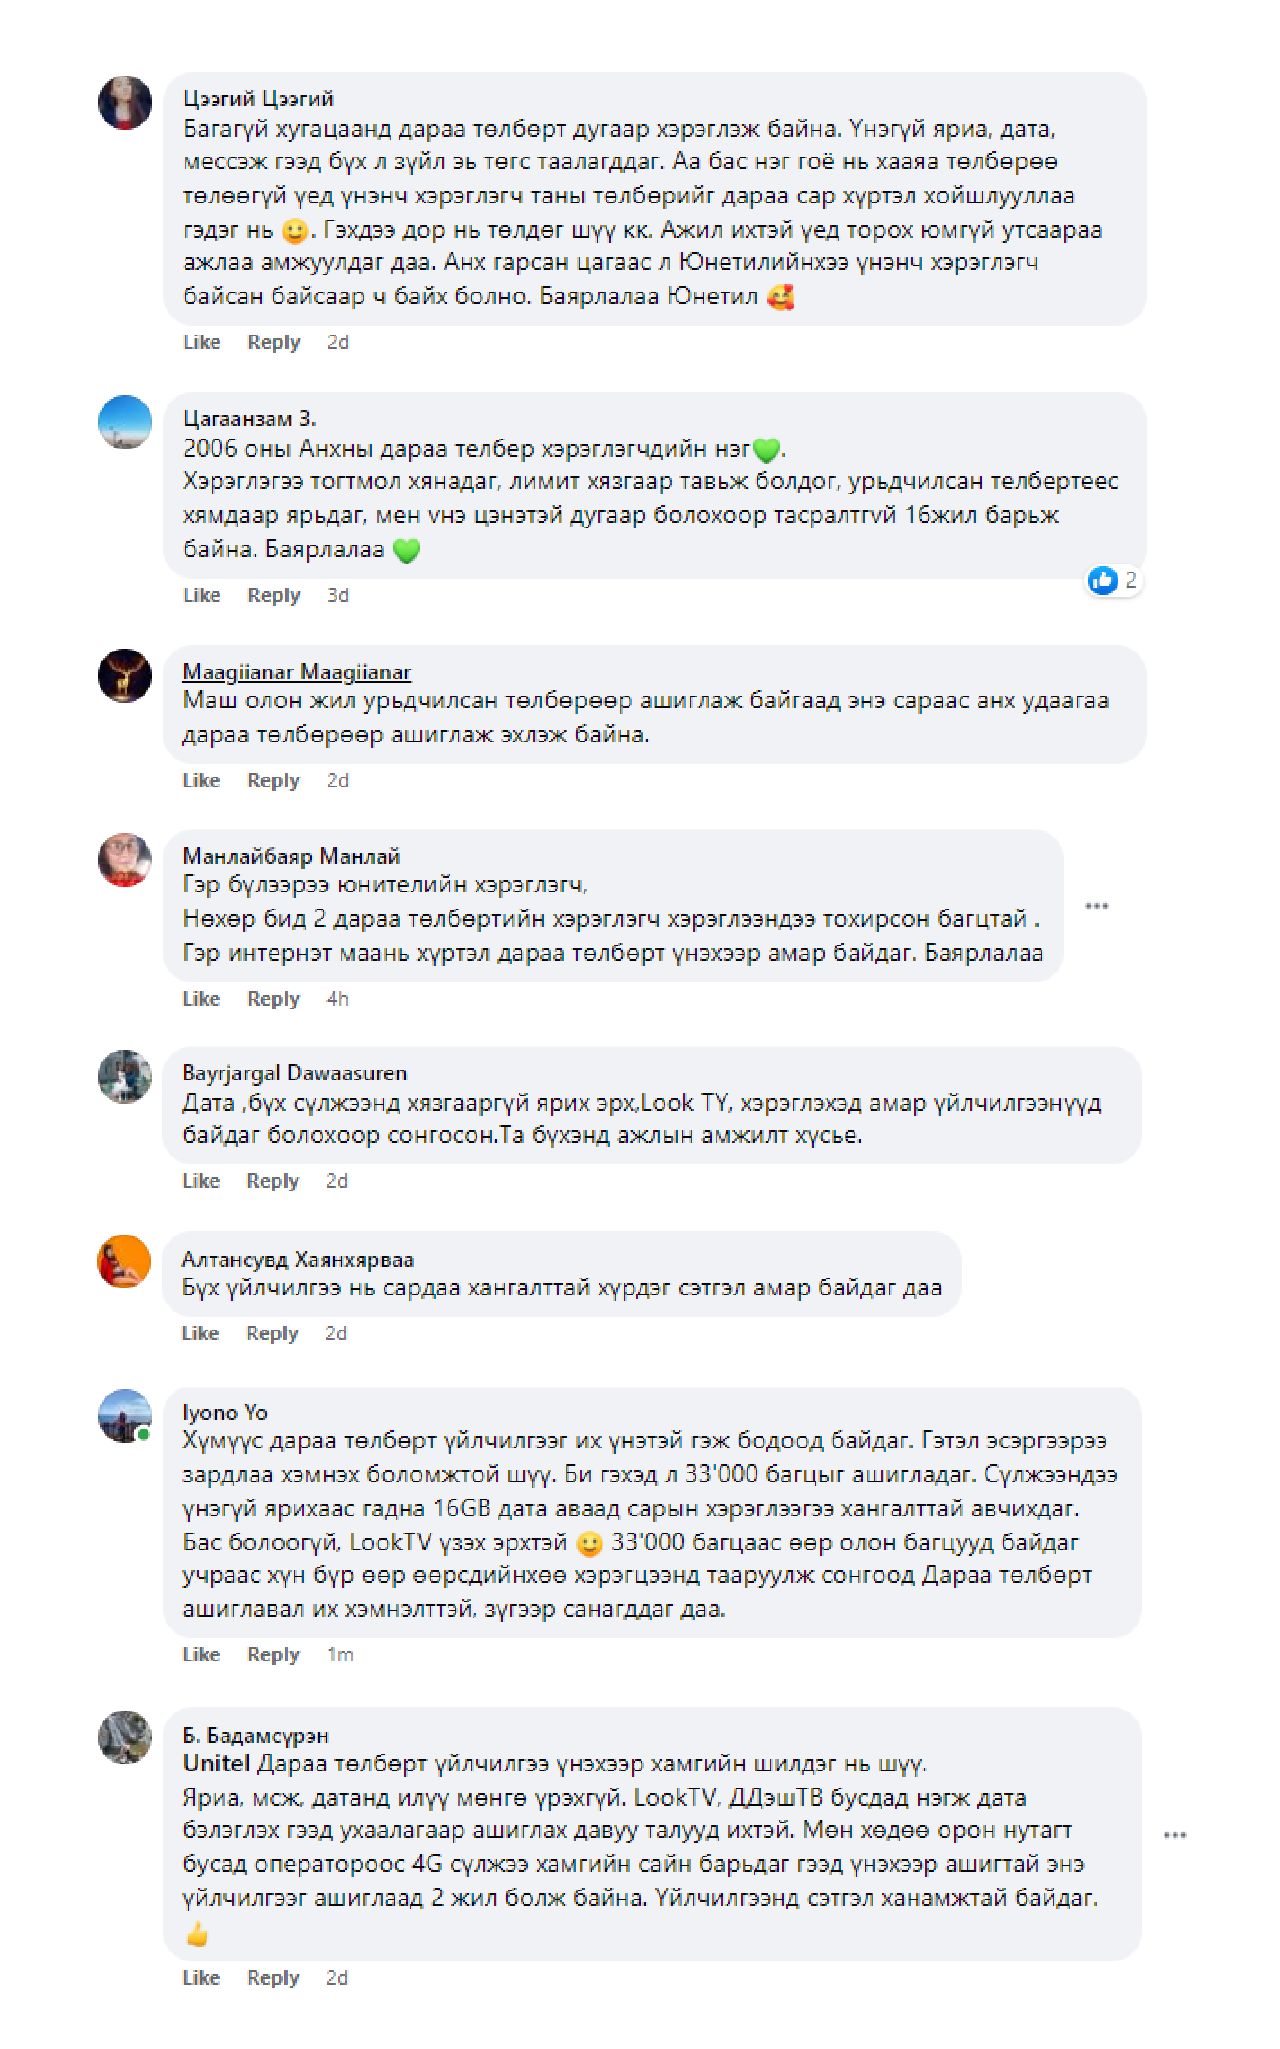Click Алтансувд Хаянхярваа's avatar
Image resolution: width=1280 pixels, height=2049 pixels.
(125, 1262)
